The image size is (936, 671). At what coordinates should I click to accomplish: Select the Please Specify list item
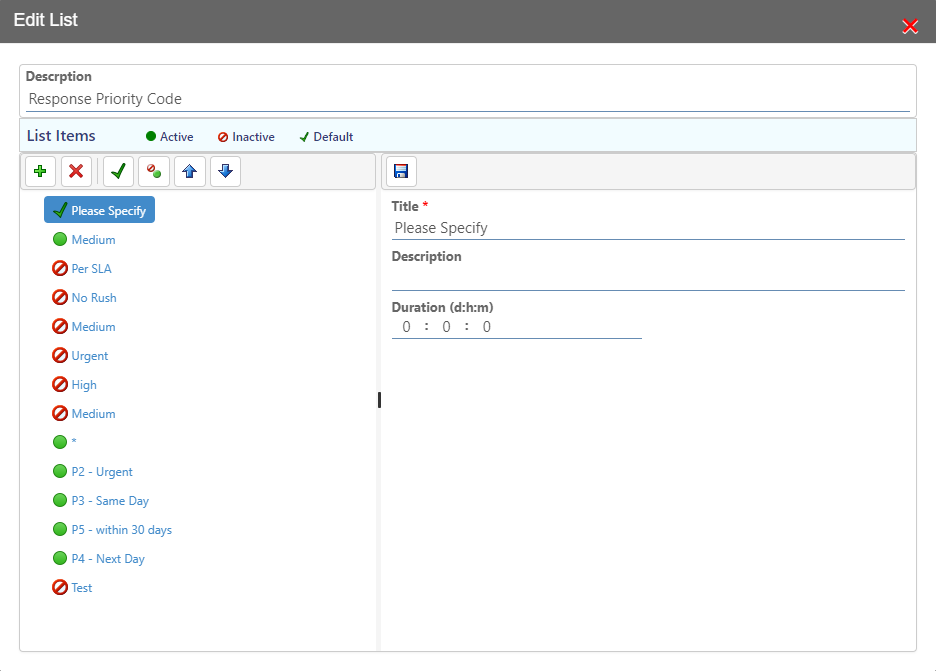click(100, 210)
